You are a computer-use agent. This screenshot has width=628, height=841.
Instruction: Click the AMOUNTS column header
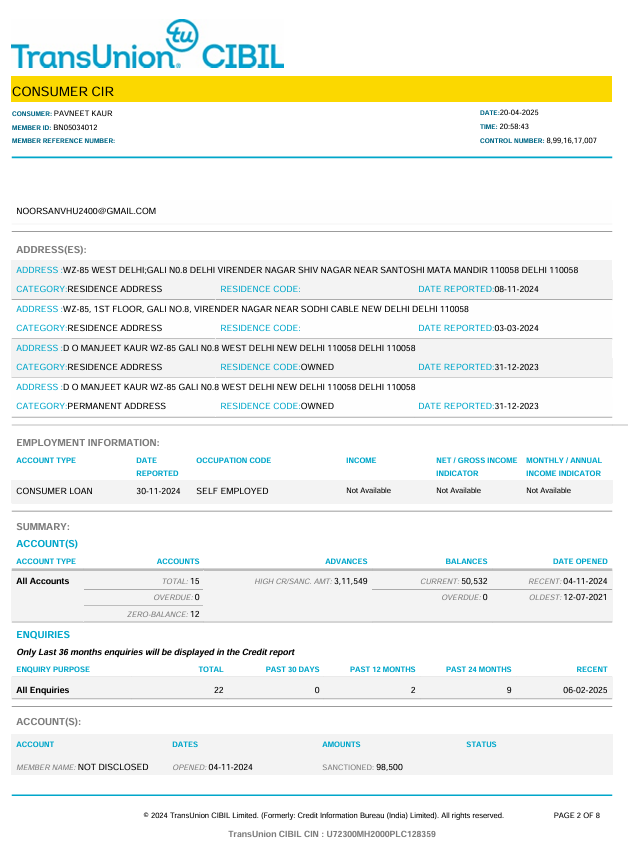click(x=341, y=744)
